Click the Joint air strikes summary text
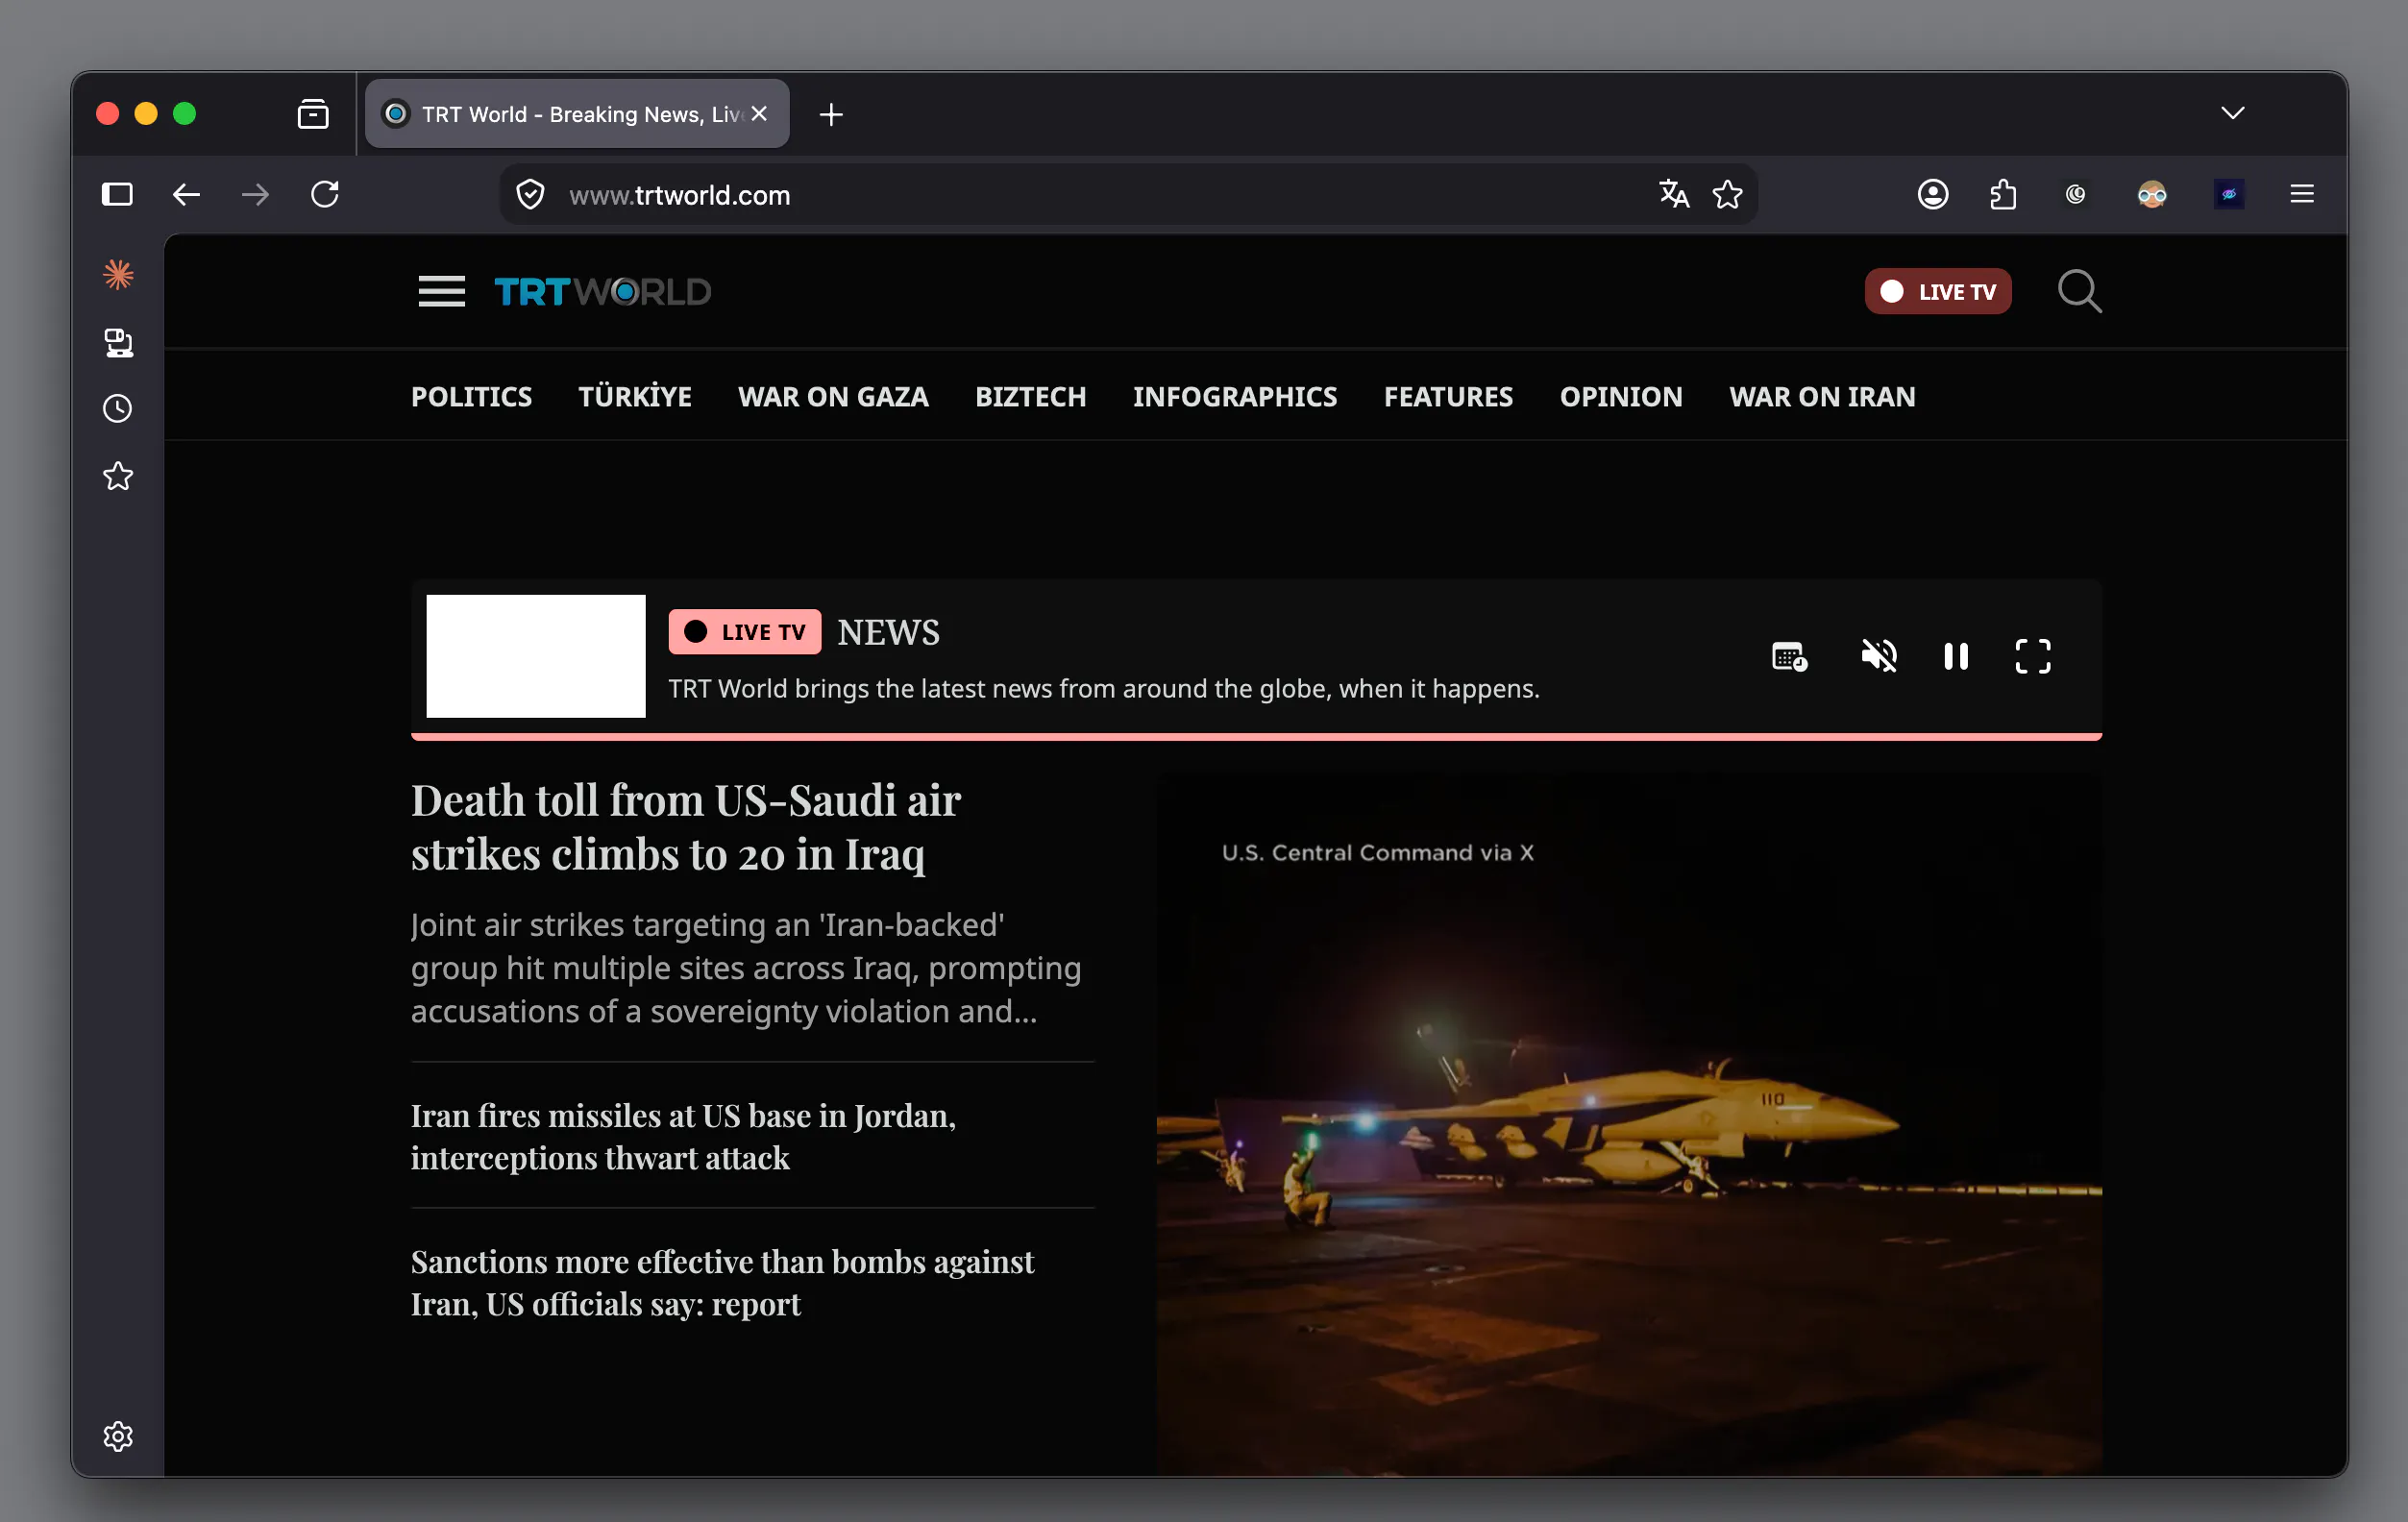This screenshot has width=2408, height=1522. (746, 968)
